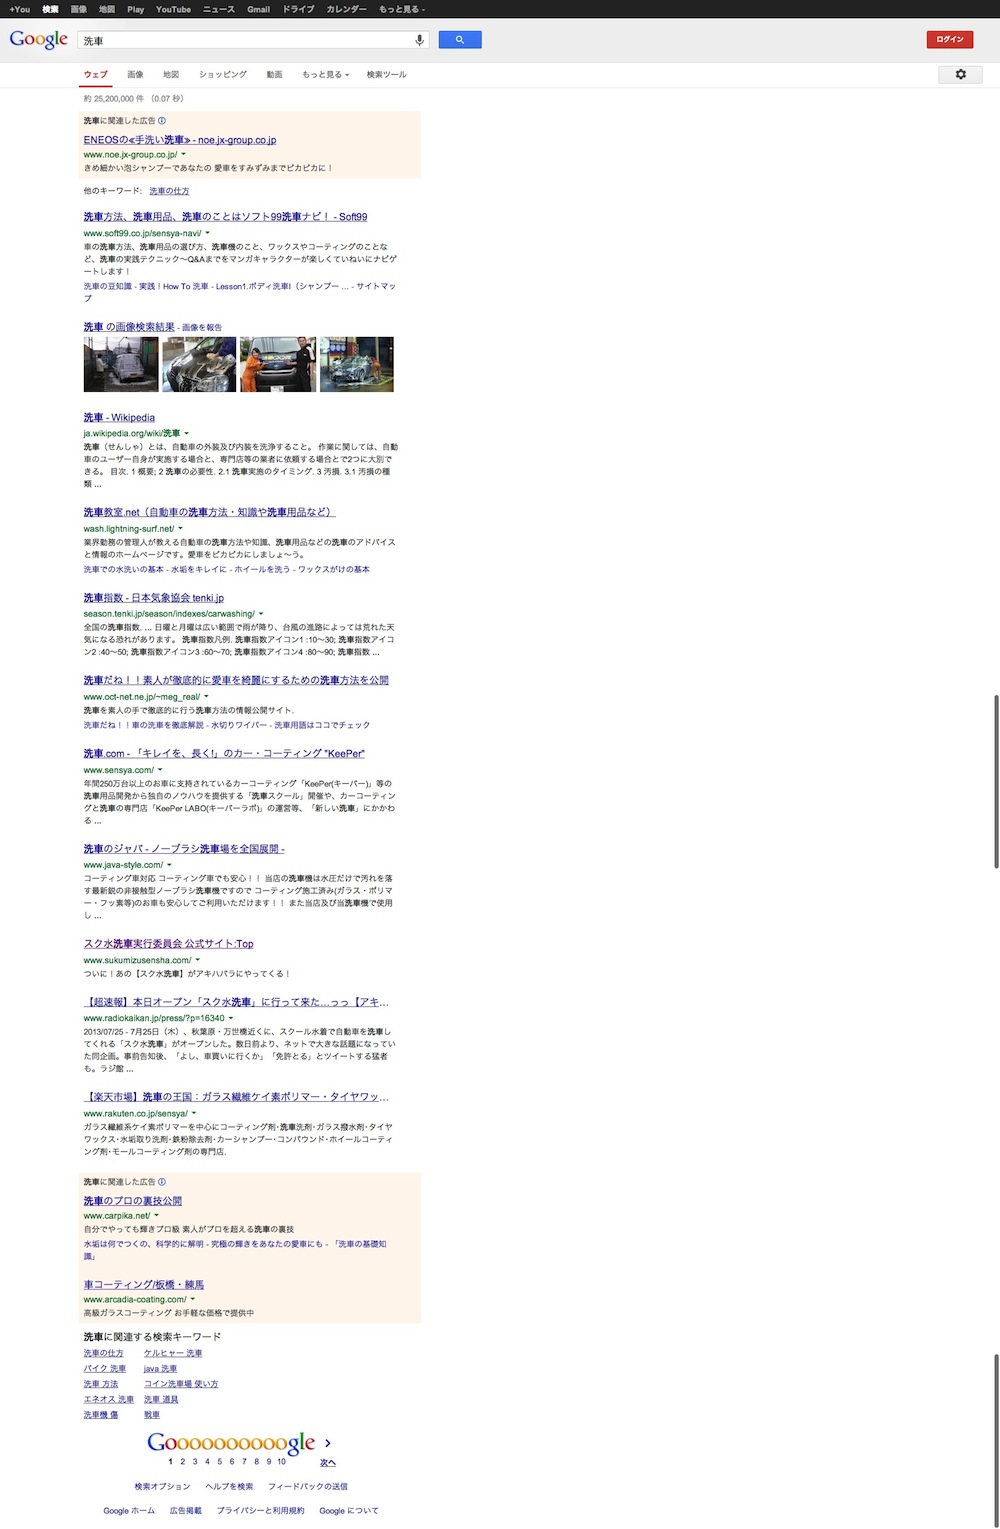1000x1529 pixels.
Task: Expand the もっと見る dropdown under search box
Action: pyautogui.click(x=325, y=75)
